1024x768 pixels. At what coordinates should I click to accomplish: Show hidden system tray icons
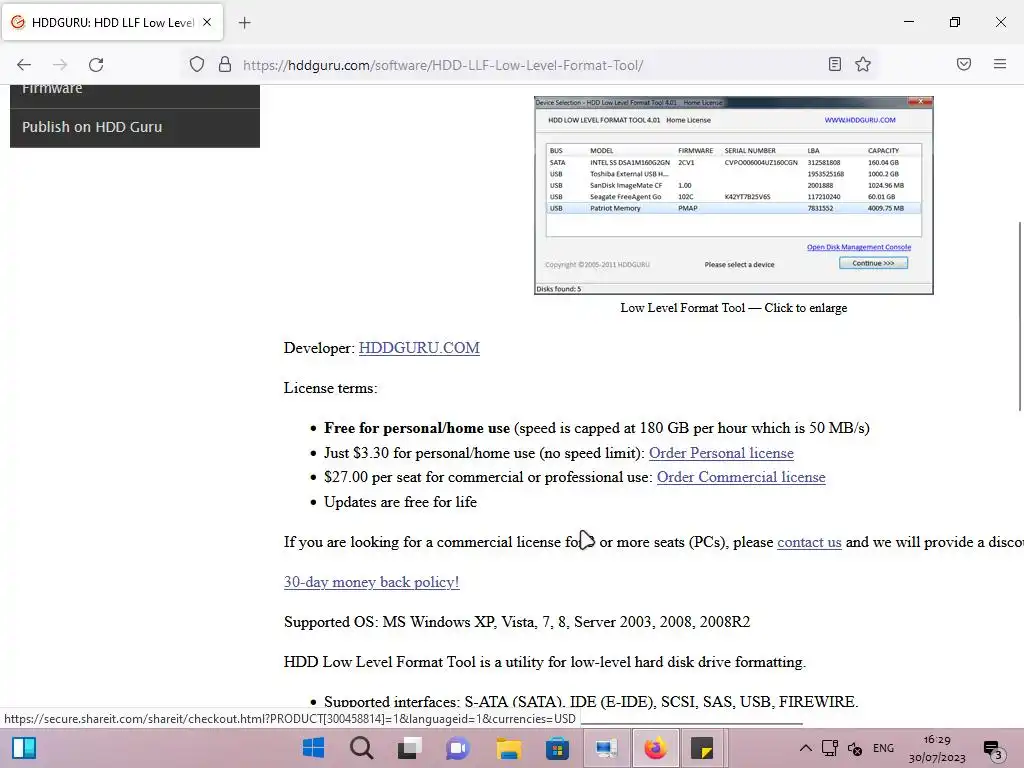coord(805,748)
